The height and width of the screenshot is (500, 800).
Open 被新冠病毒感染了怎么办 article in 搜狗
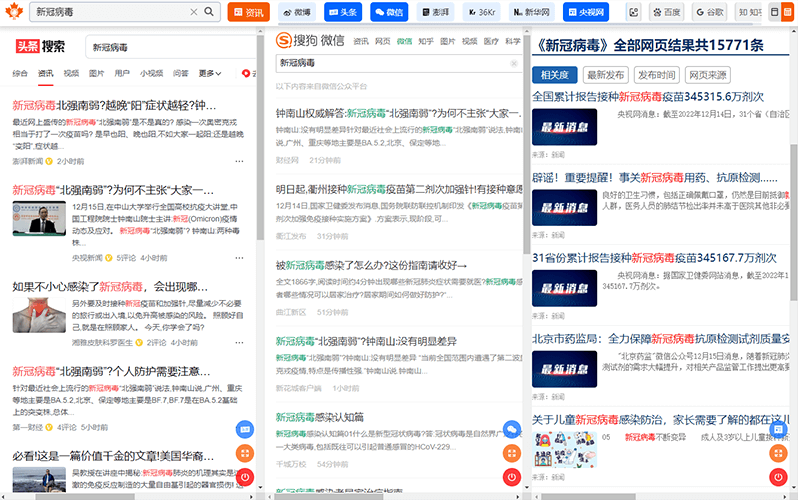coord(371,265)
